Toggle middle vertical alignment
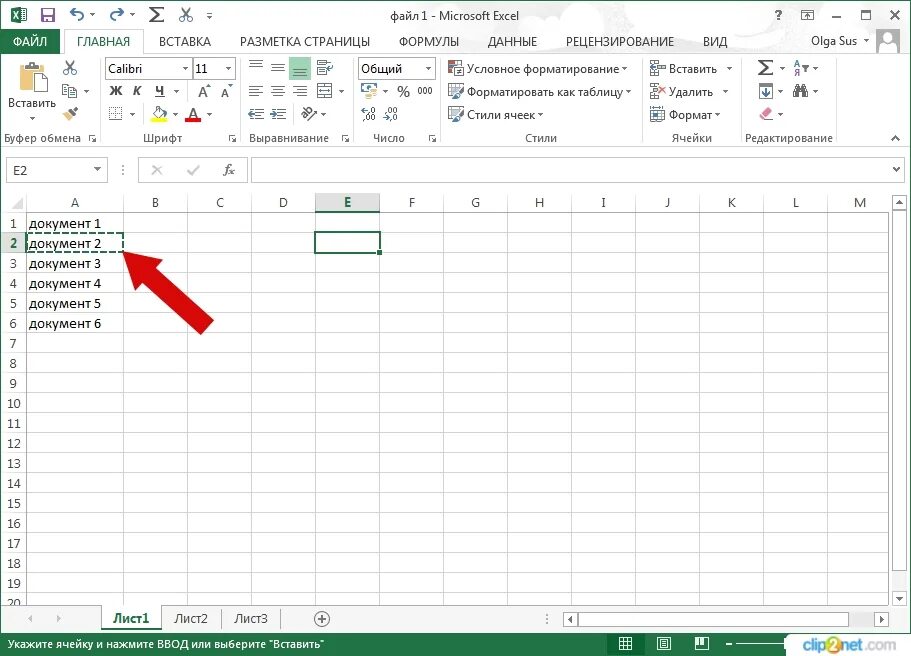 point(278,68)
